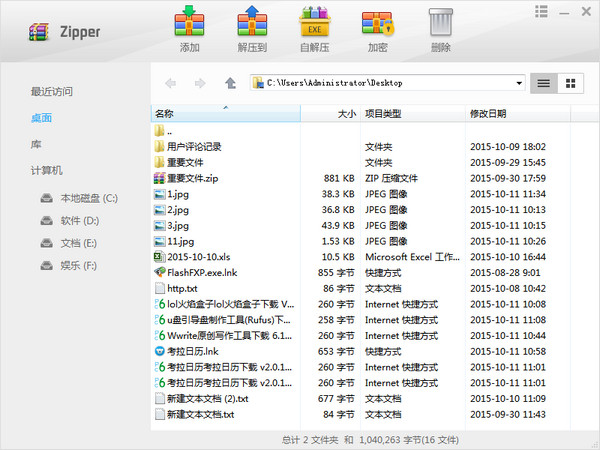The height and width of the screenshot is (450, 600).
Task: Select 库 in the sidebar
Action: click(36, 144)
